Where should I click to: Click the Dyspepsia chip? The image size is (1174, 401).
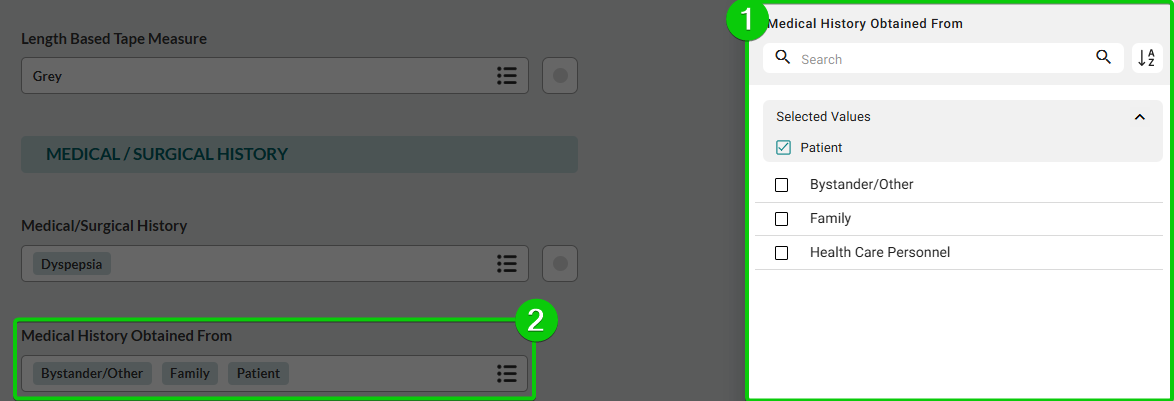(72, 263)
